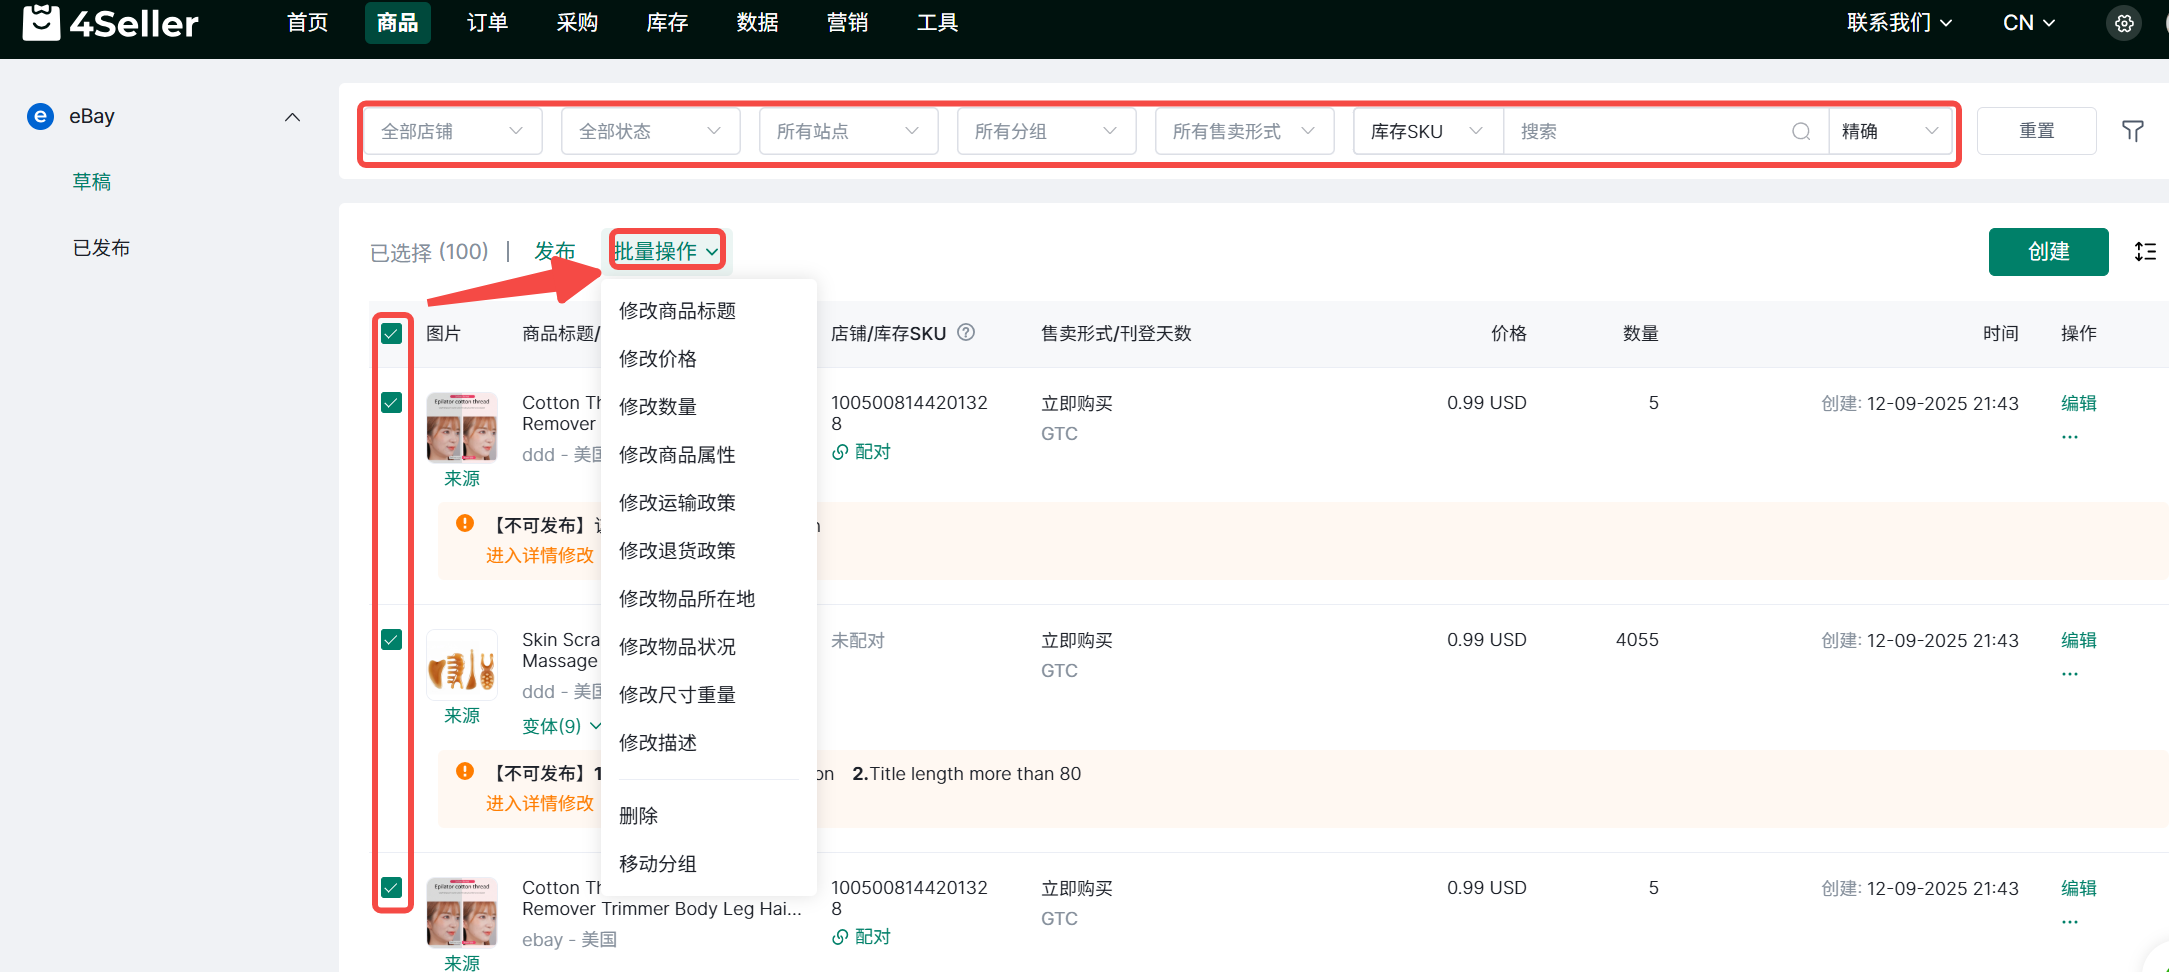The width and height of the screenshot is (2169, 972).
Task: Click the eBay platform icon
Action: click(40, 117)
